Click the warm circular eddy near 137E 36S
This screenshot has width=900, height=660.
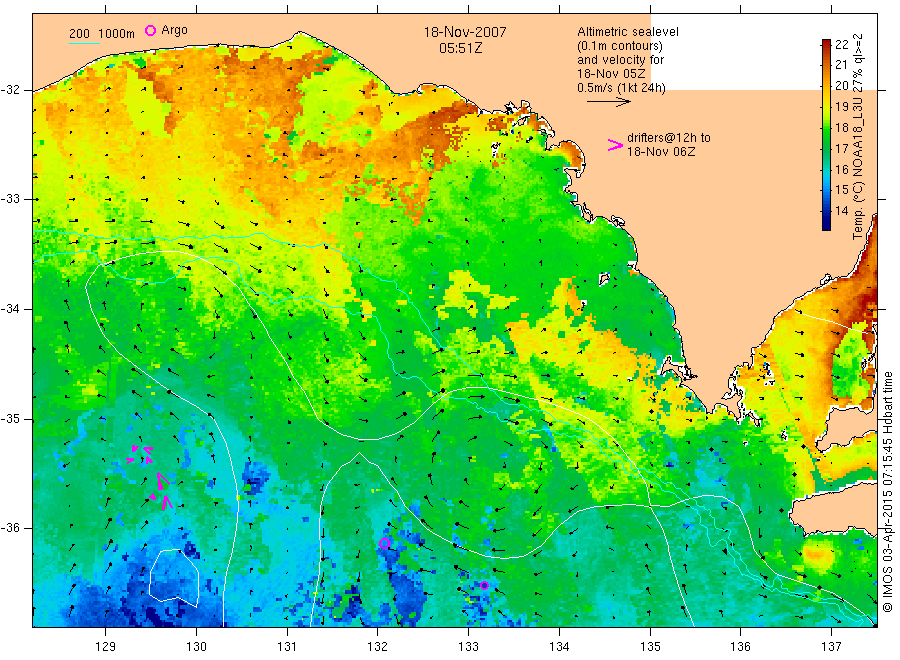pyautogui.click(x=817, y=555)
